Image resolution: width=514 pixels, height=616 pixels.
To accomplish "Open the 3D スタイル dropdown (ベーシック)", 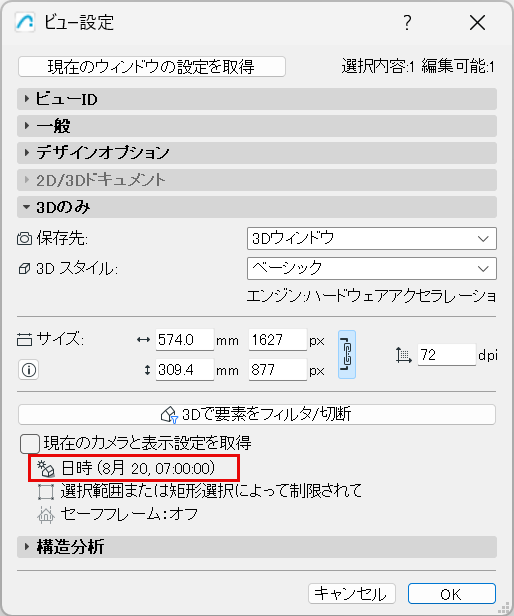I will coord(372,269).
